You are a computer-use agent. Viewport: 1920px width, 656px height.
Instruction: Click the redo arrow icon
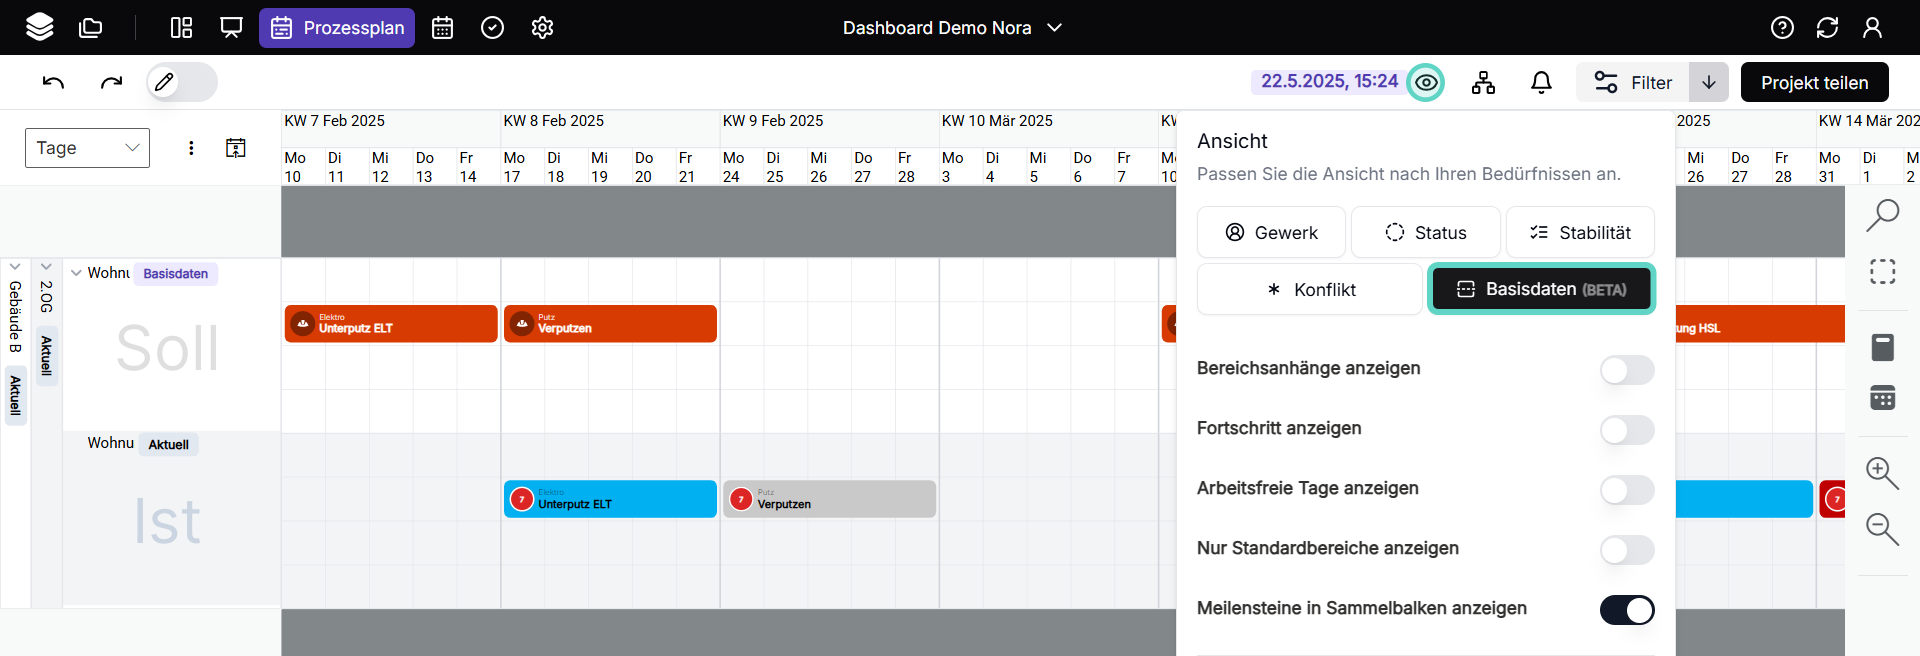pos(111,82)
